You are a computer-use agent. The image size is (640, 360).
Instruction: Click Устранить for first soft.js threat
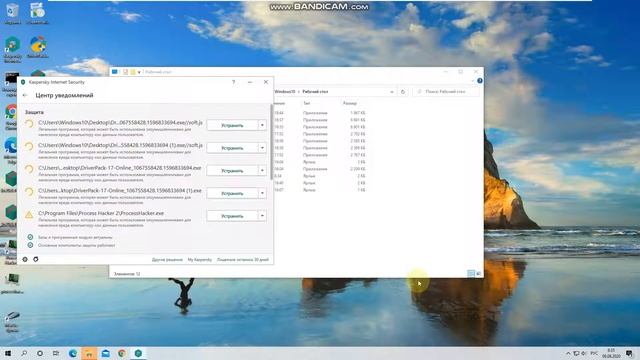click(232, 125)
